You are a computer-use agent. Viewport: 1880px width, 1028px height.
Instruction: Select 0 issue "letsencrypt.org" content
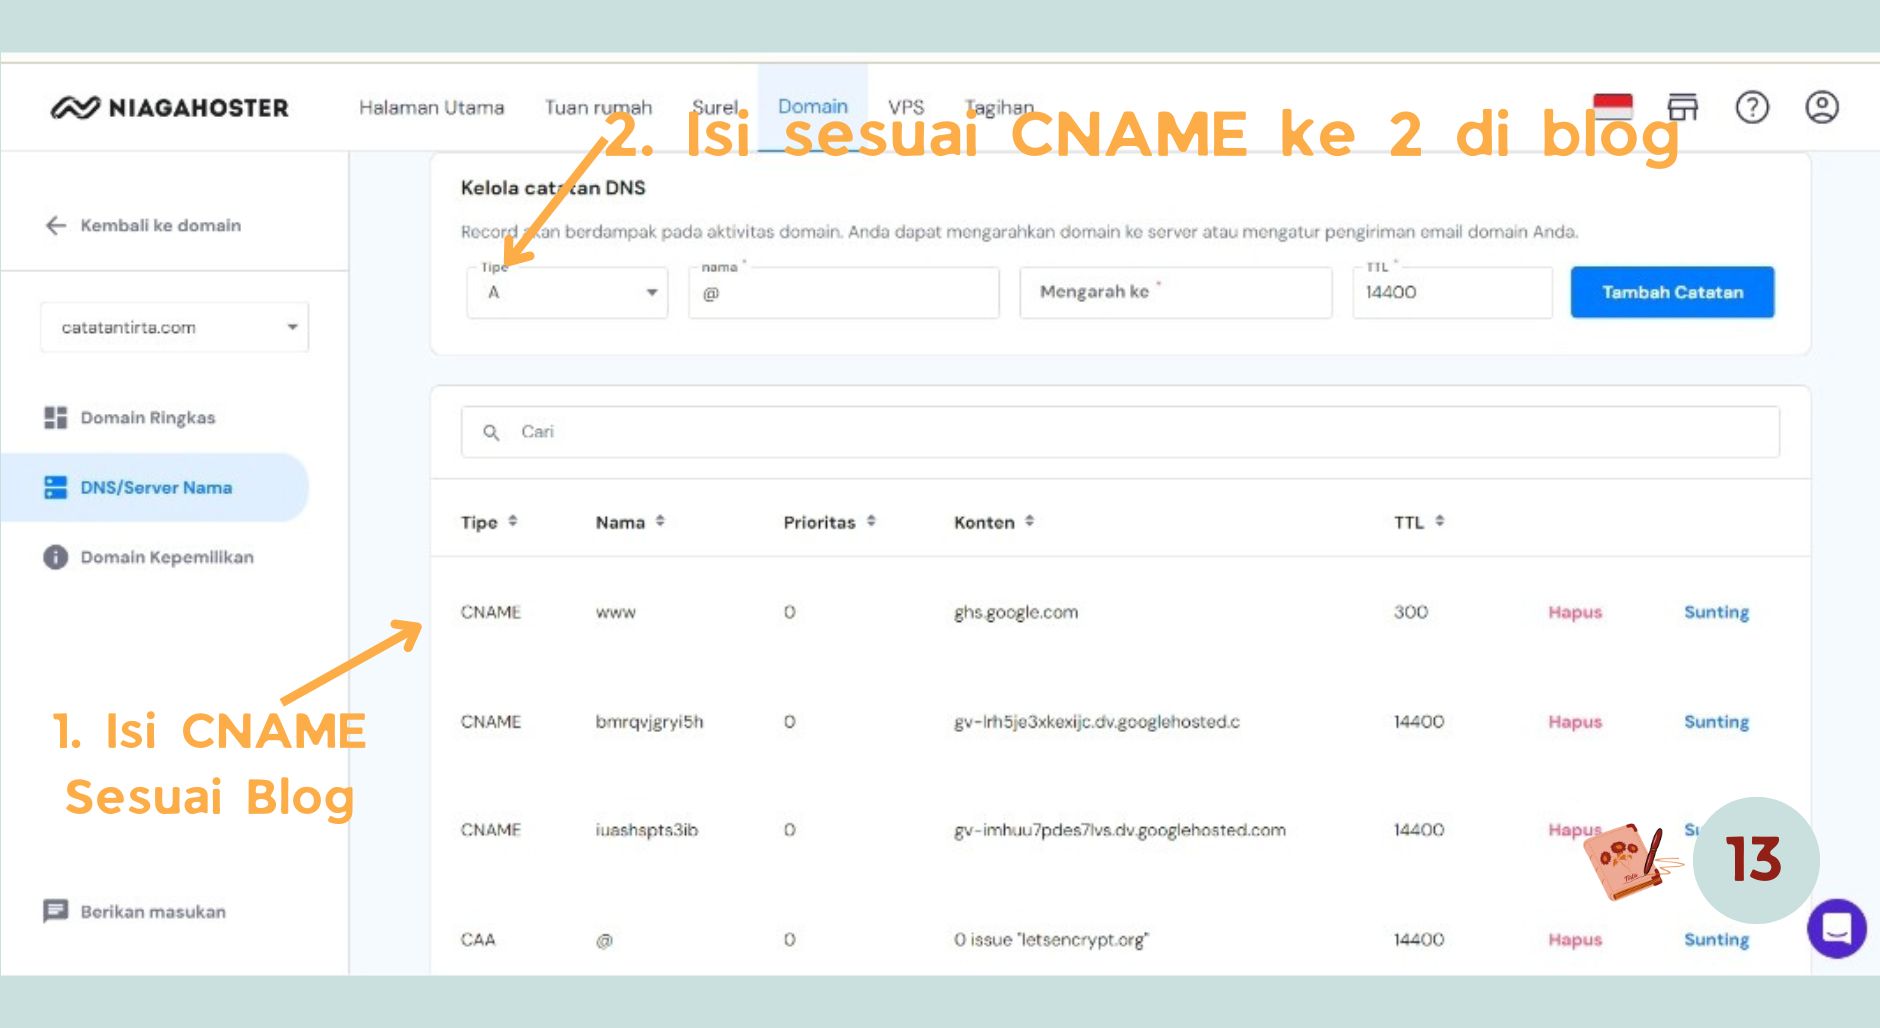coord(1051,940)
